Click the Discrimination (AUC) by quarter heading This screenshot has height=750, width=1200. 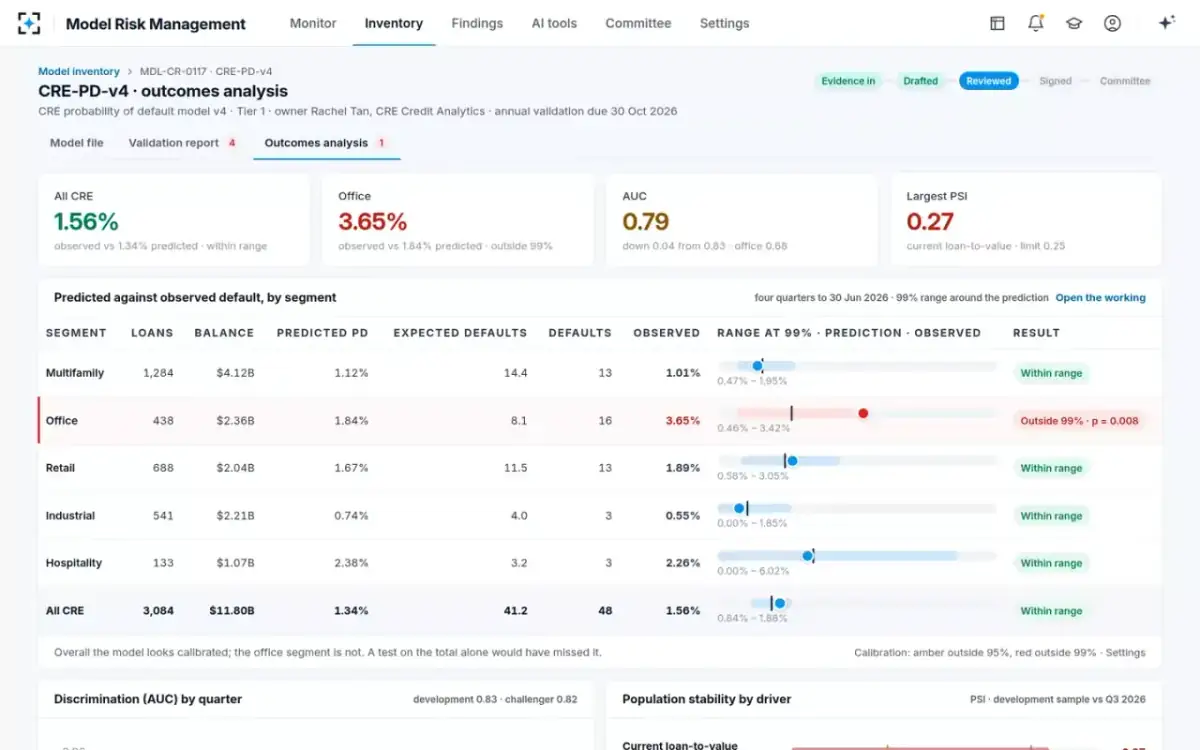point(148,699)
